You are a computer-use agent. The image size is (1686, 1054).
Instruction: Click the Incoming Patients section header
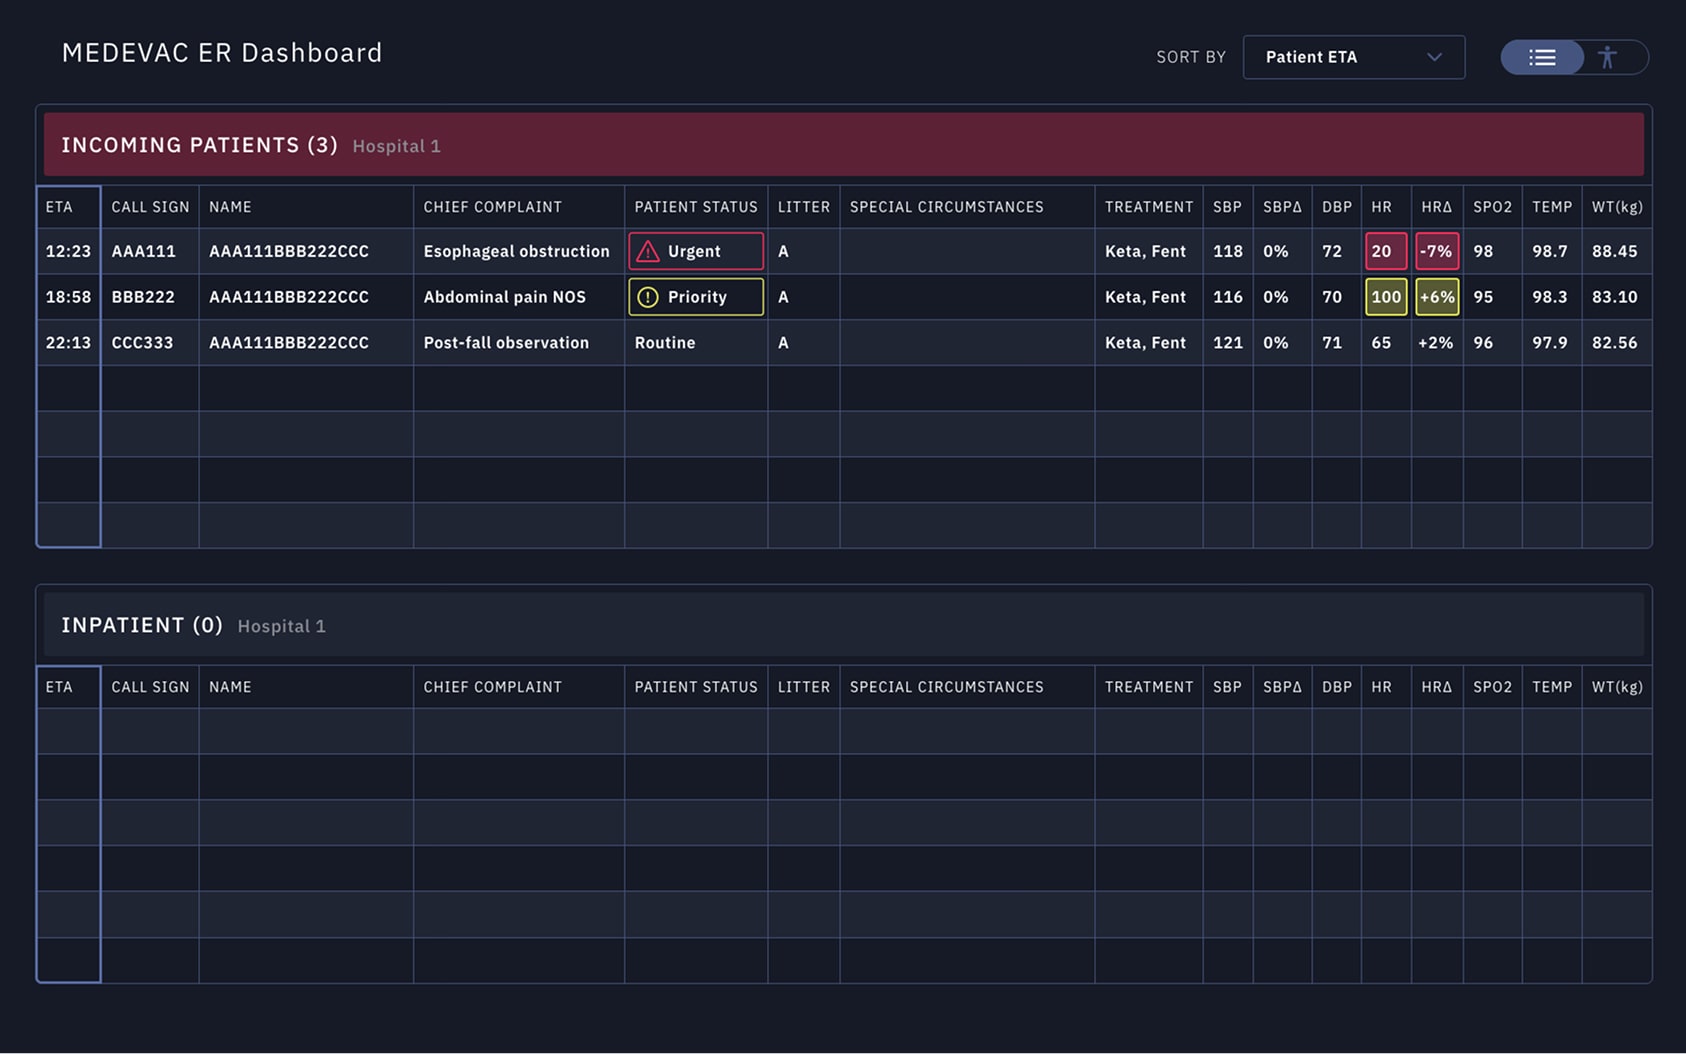[x=200, y=145]
